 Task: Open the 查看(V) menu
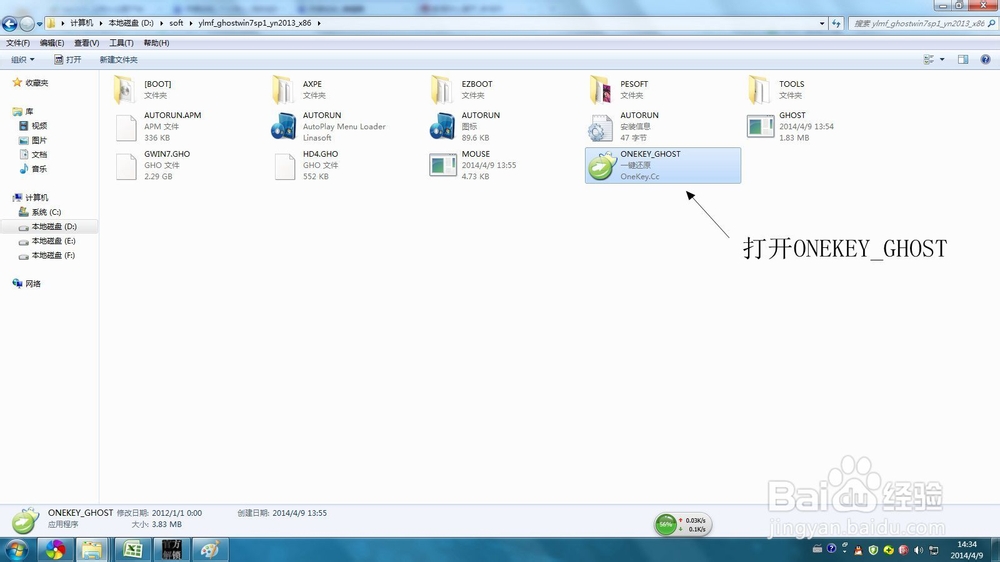point(86,43)
